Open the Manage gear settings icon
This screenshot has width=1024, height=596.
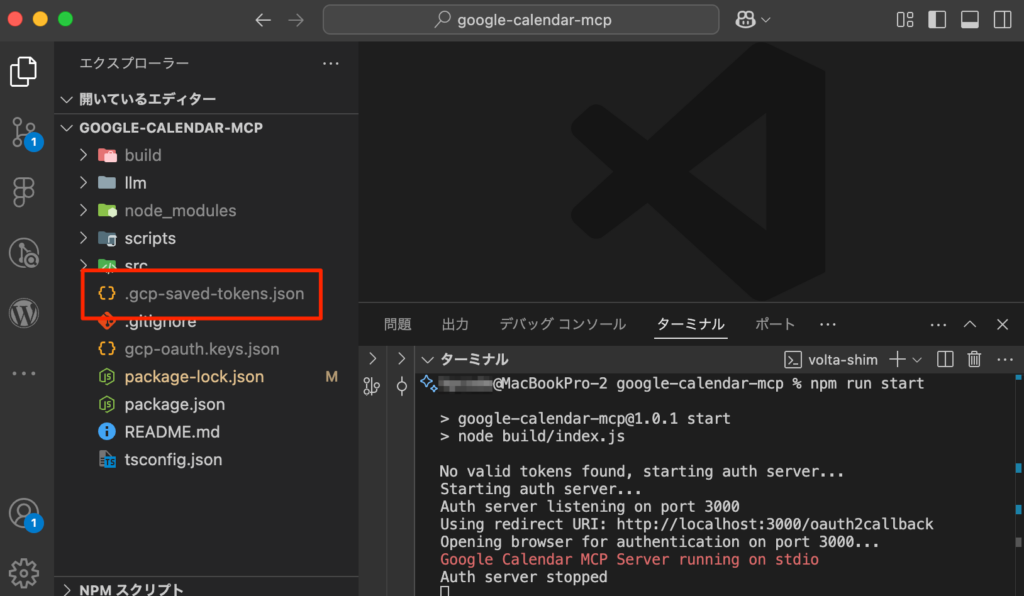coord(24,572)
